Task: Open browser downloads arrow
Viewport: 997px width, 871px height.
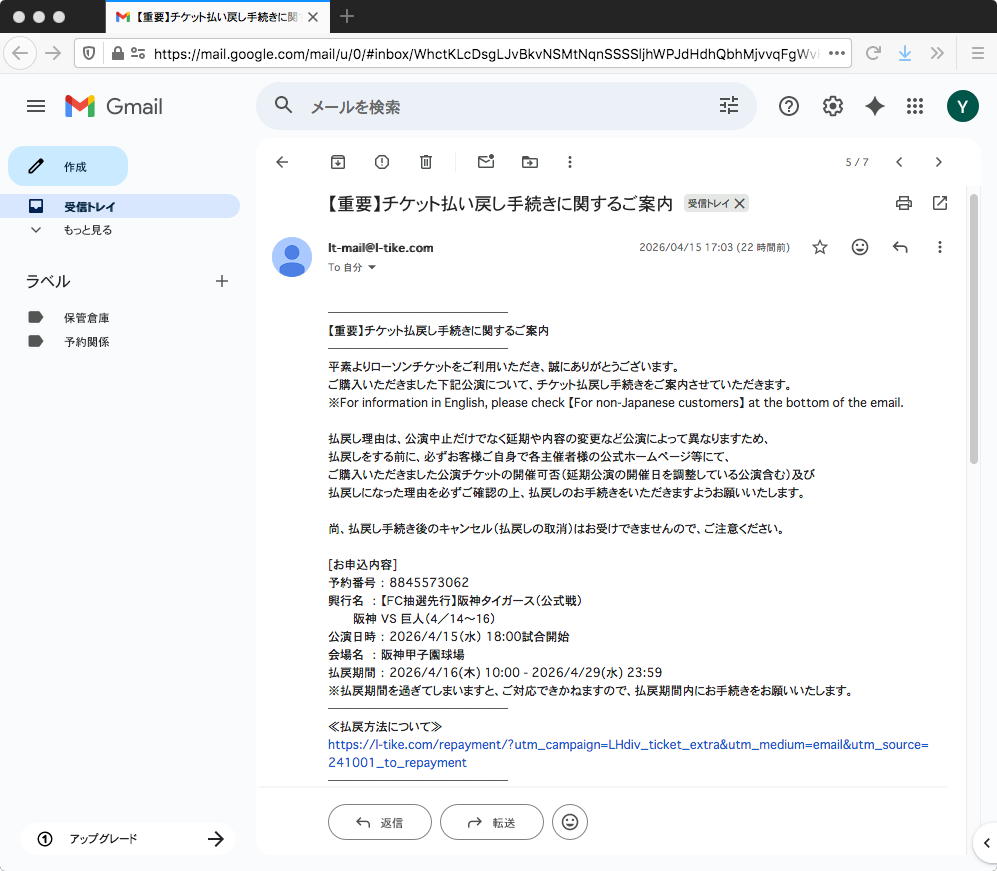Action: pyautogui.click(x=904, y=53)
